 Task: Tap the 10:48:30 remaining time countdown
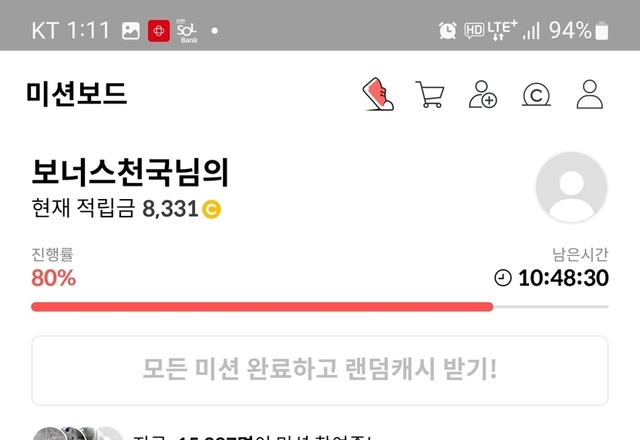tap(563, 278)
